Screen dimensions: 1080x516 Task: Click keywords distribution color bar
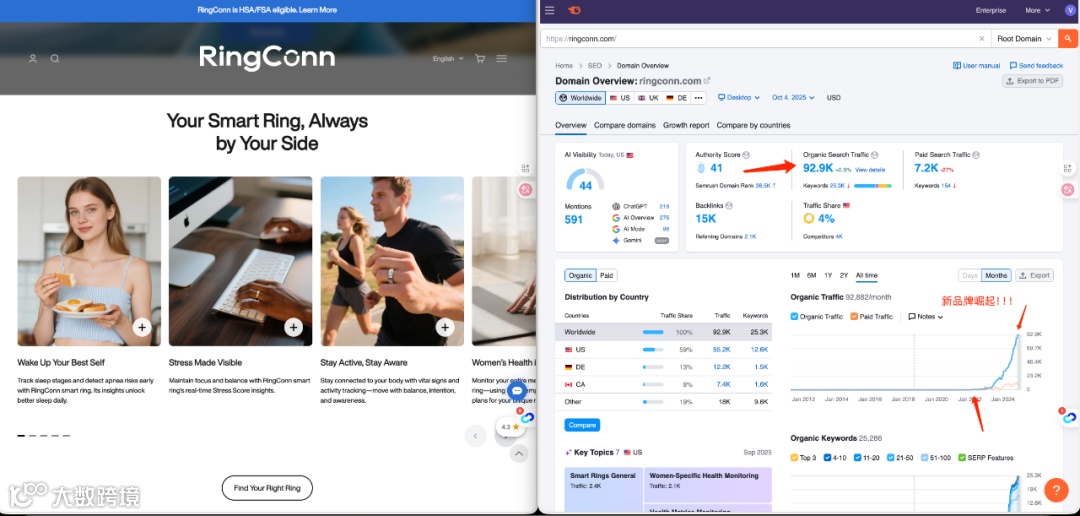coord(873,186)
